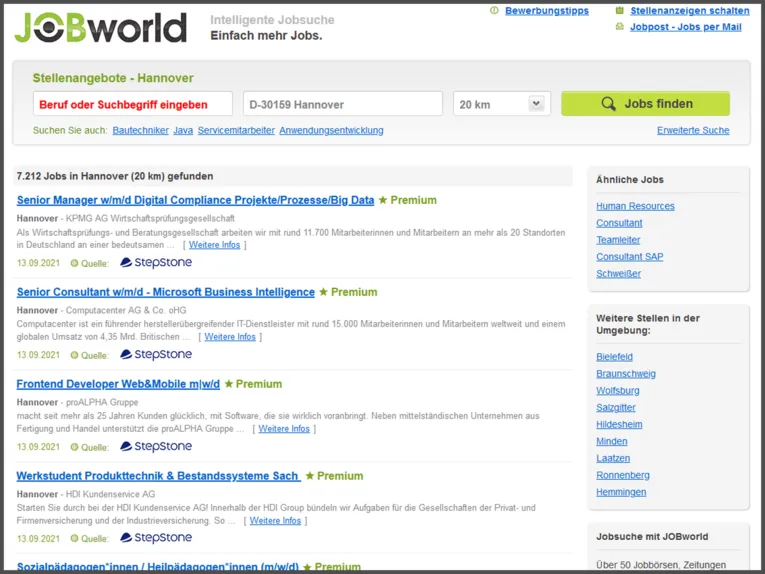The height and width of the screenshot is (574, 765).
Task: Open Senior Manager Digital Compliance job posting
Action: tap(195, 200)
